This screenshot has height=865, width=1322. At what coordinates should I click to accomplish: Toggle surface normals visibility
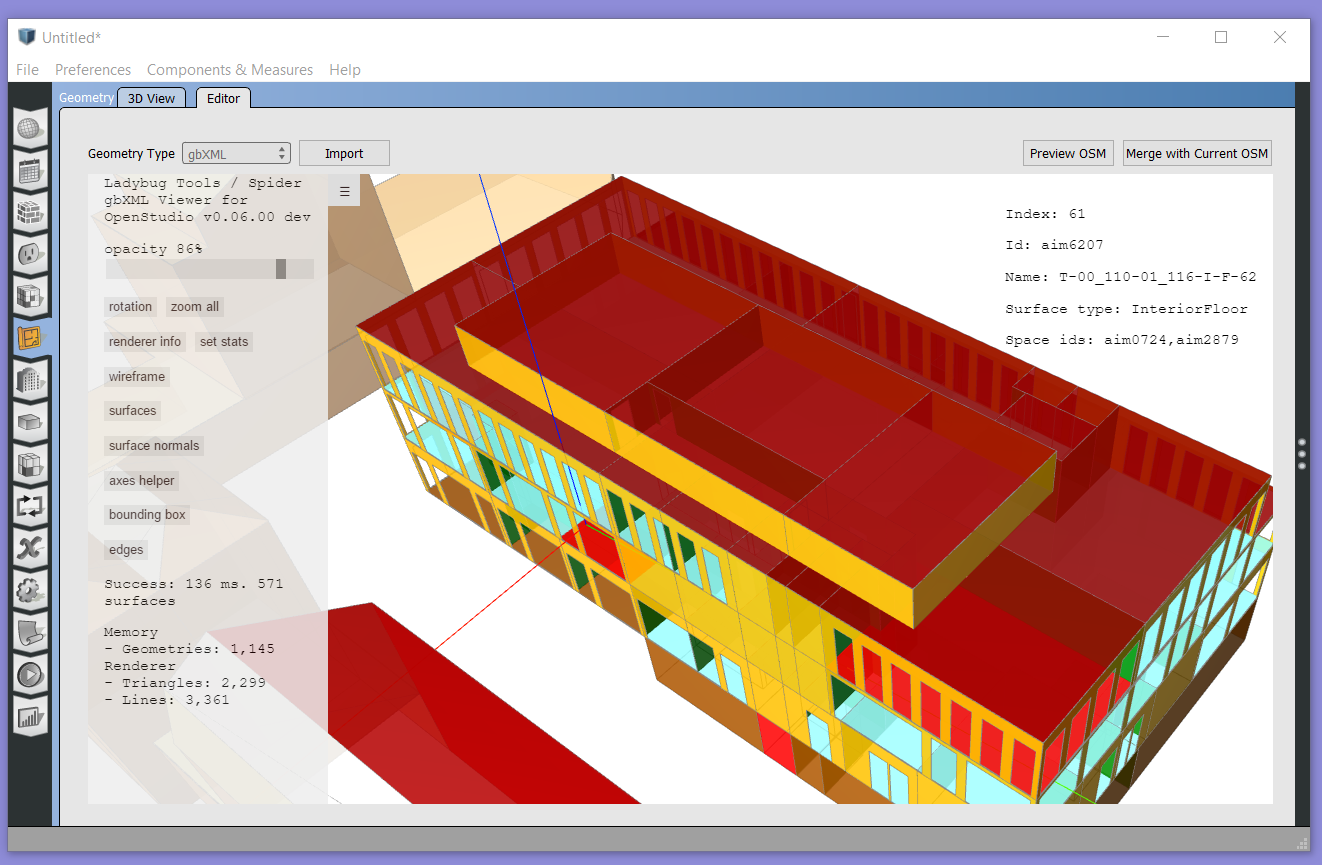[154, 446]
